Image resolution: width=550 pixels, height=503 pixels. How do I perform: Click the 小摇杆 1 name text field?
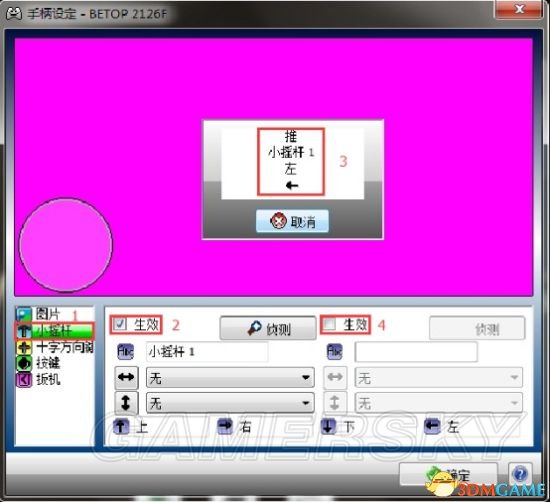click(207, 351)
